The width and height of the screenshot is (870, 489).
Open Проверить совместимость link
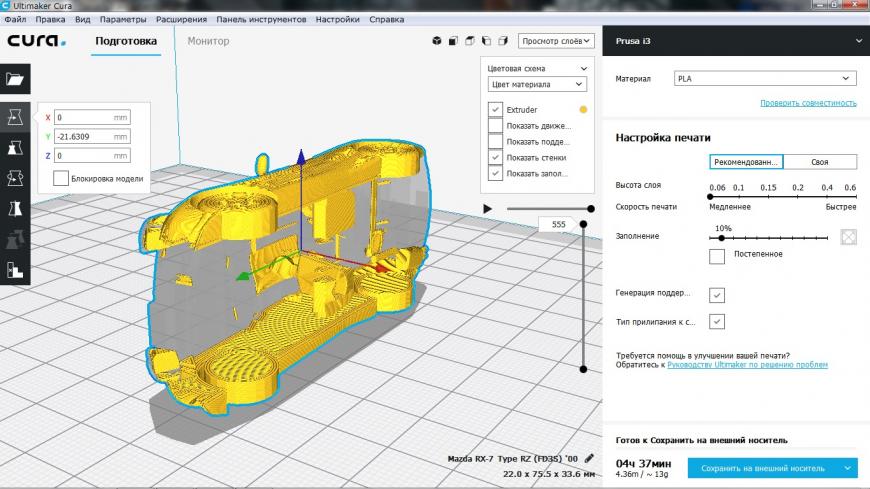(x=808, y=103)
